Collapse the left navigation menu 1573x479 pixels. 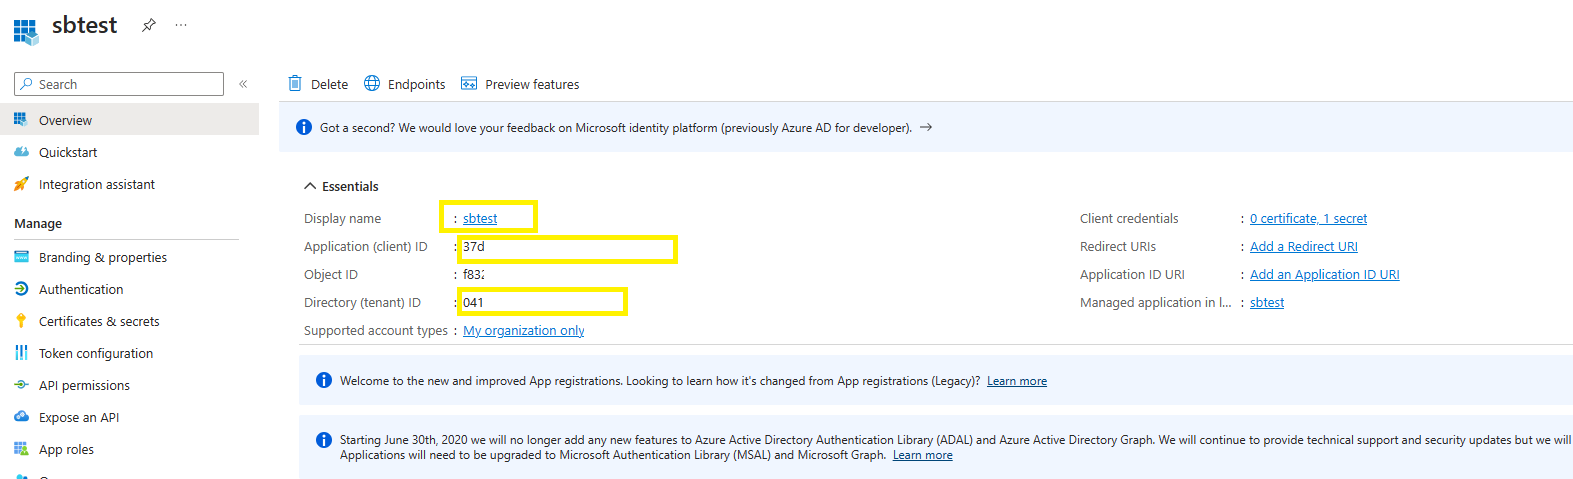point(243,84)
